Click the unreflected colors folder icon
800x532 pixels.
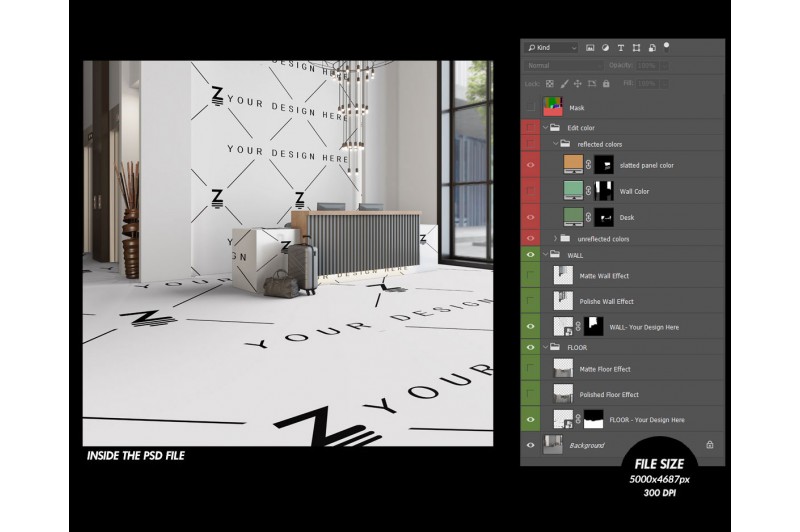(565, 238)
